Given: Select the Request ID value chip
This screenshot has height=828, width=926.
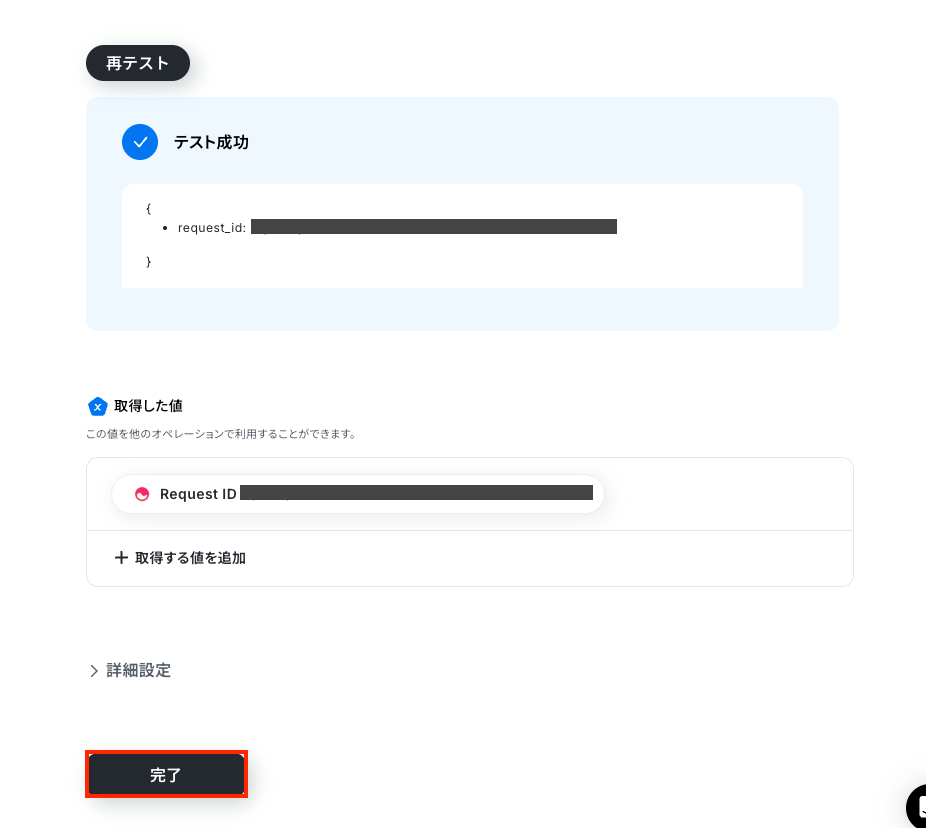Looking at the screenshot, I should pyautogui.click(x=357, y=494).
